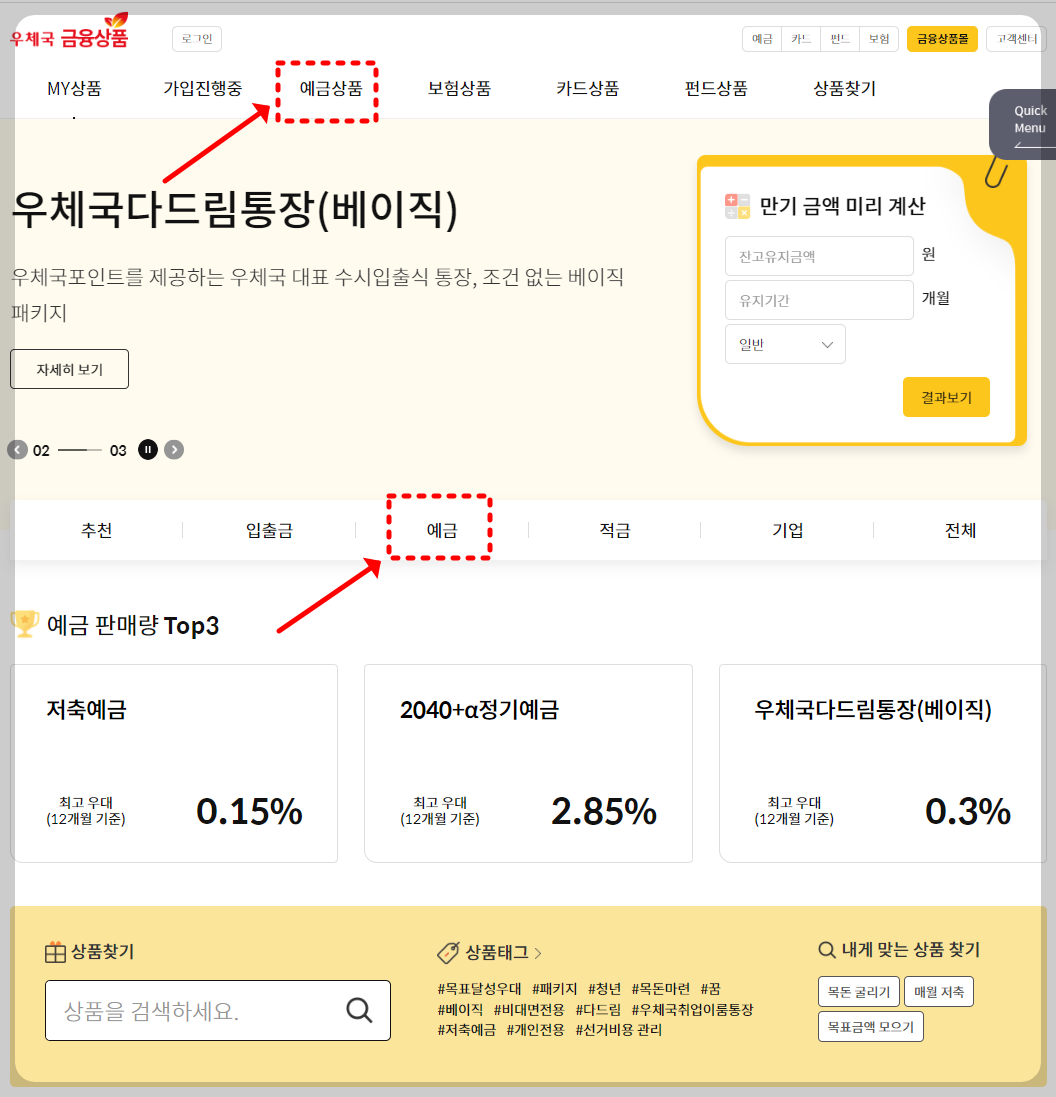Image resolution: width=1056 pixels, height=1097 pixels.
Task: Click the banner title 우체국다드림통장(베이직)
Action: 235,209
